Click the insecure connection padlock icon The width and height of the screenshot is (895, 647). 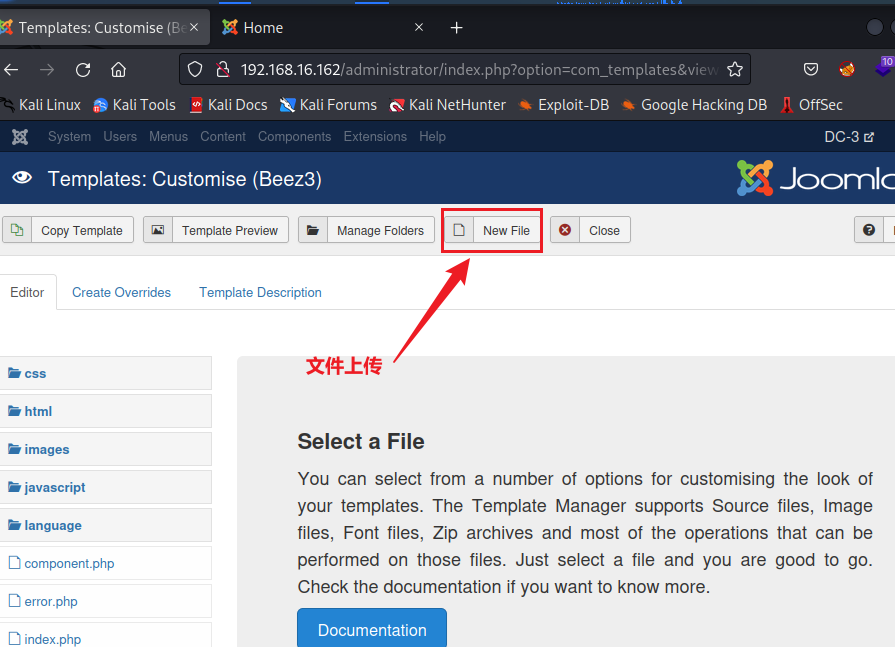tap(223, 70)
